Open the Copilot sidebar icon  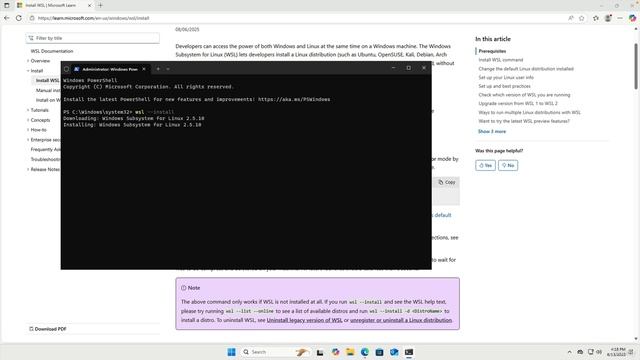[x=632, y=18]
